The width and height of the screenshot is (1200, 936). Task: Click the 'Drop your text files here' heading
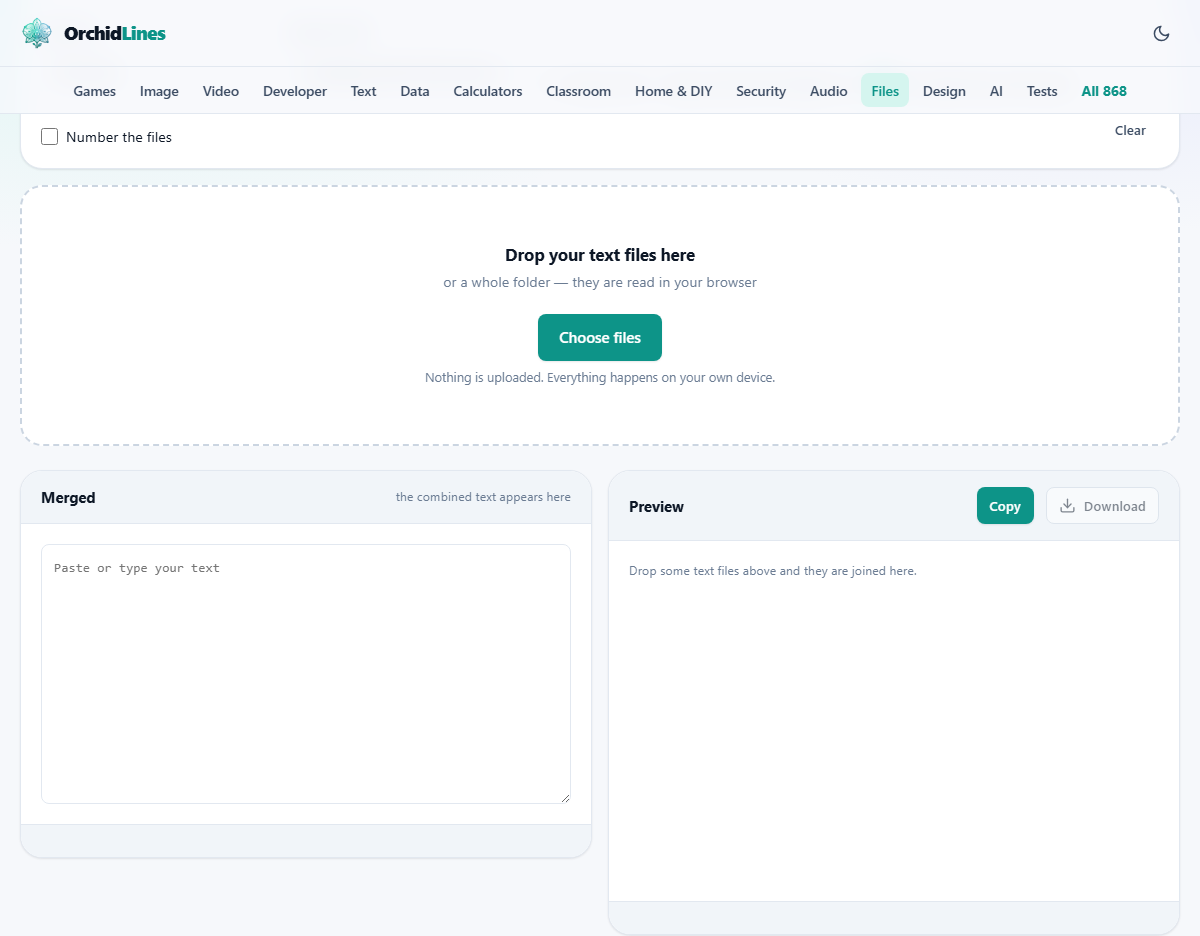600,255
